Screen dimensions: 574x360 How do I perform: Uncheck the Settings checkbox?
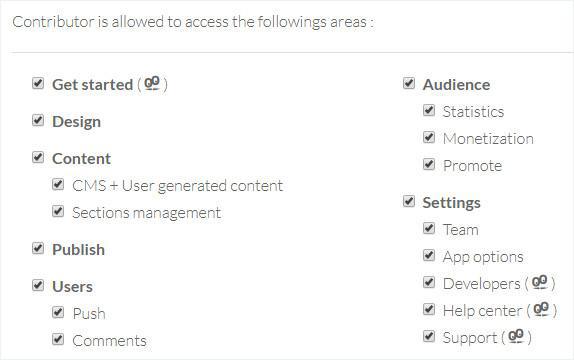(x=409, y=201)
